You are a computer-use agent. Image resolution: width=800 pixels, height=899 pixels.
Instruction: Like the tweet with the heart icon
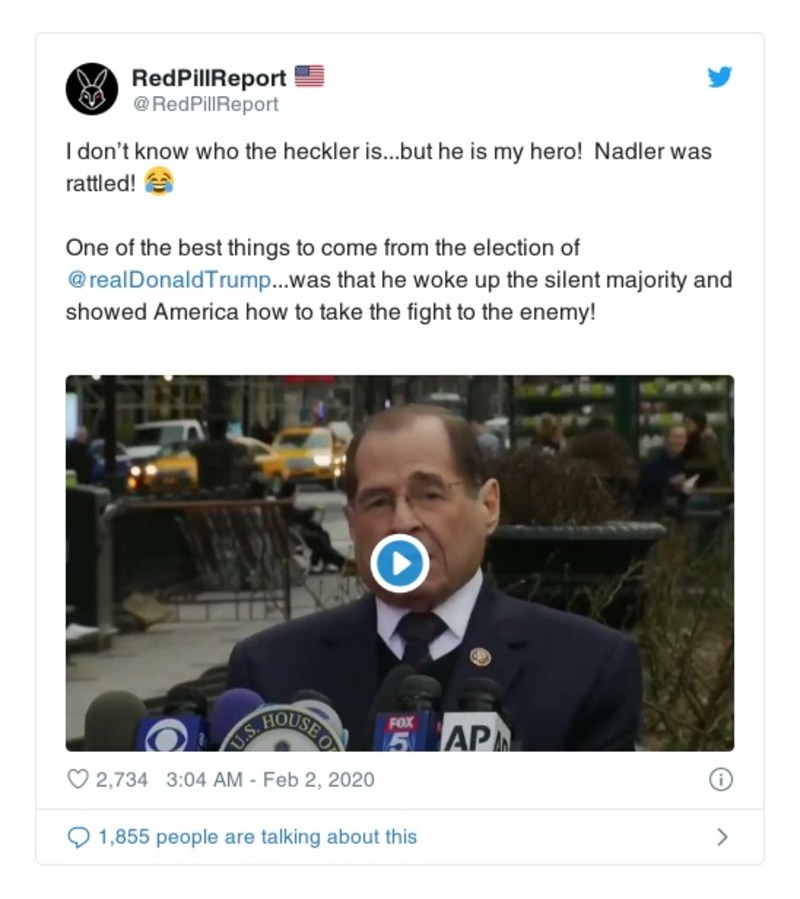pos(77,780)
